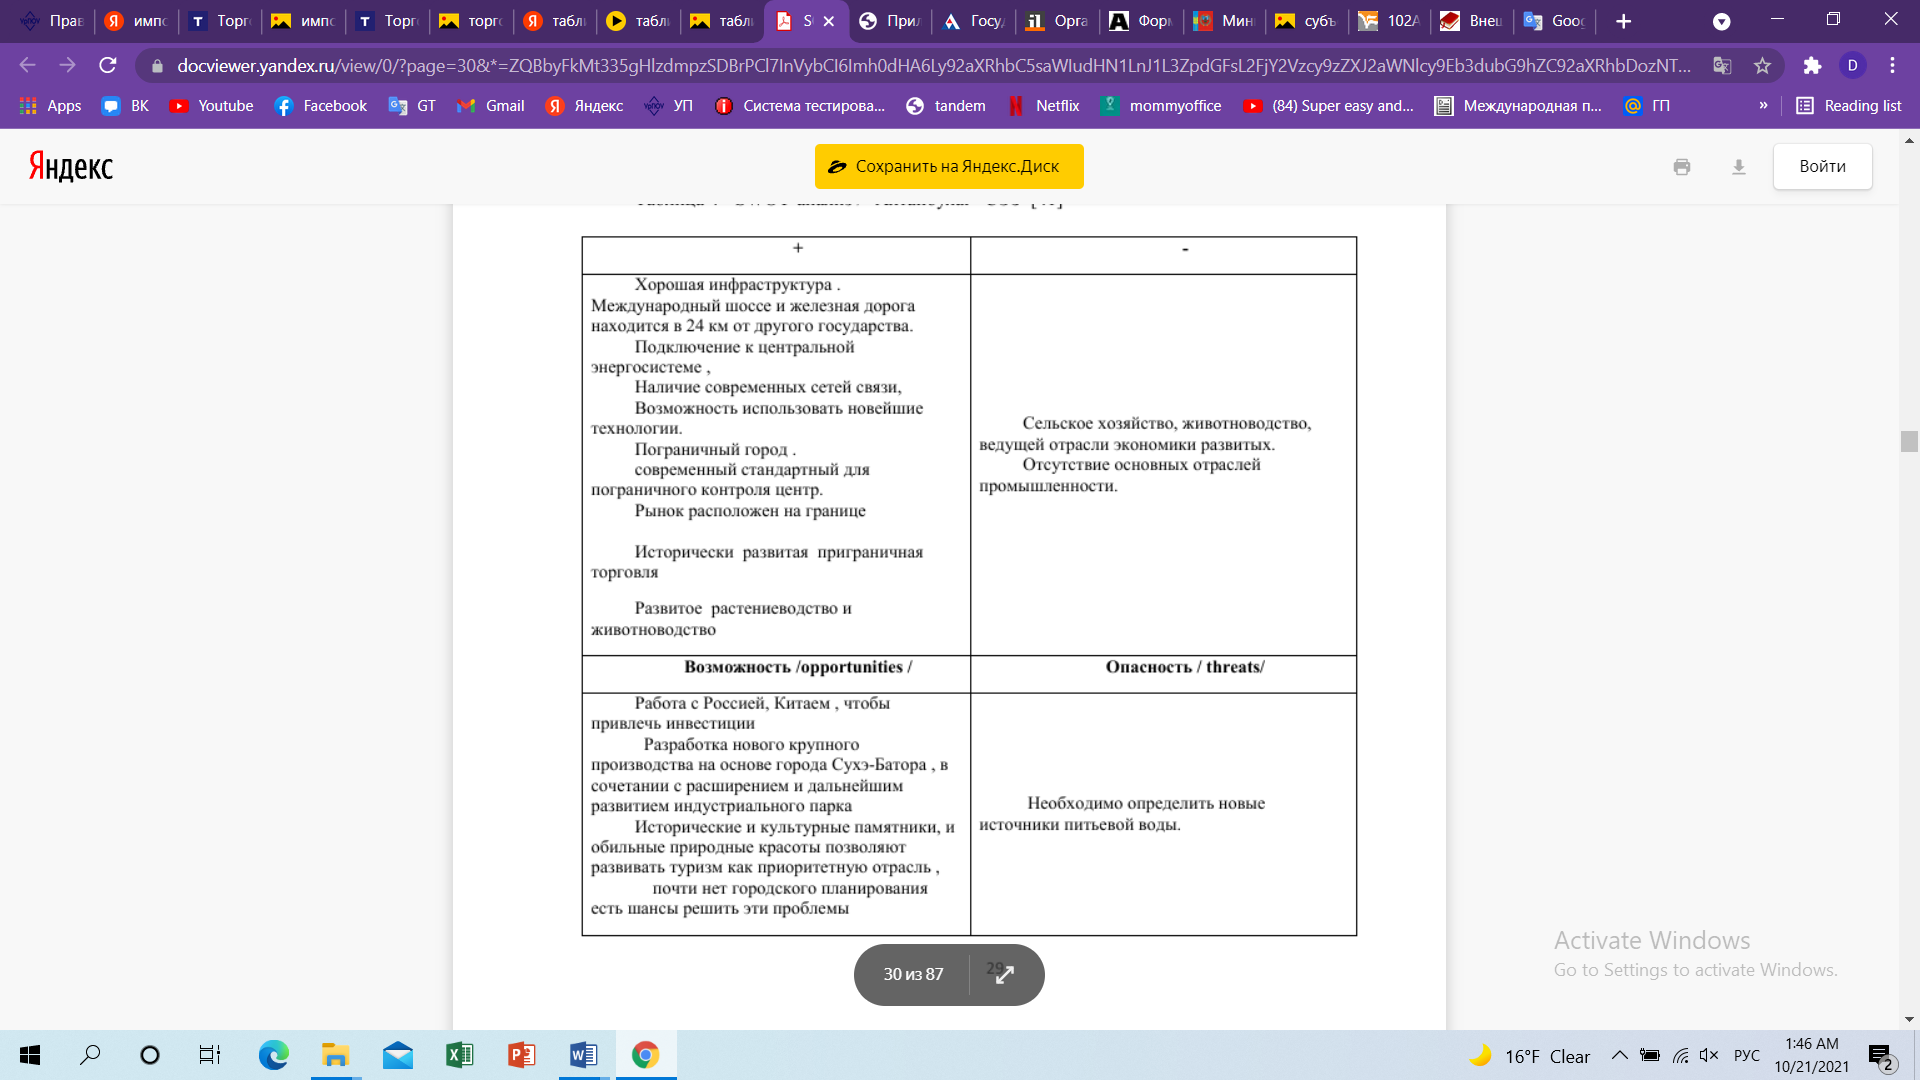Open the Youtube bookmark
1920x1080 pixels.
pyautogui.click(x=212, y=106)
